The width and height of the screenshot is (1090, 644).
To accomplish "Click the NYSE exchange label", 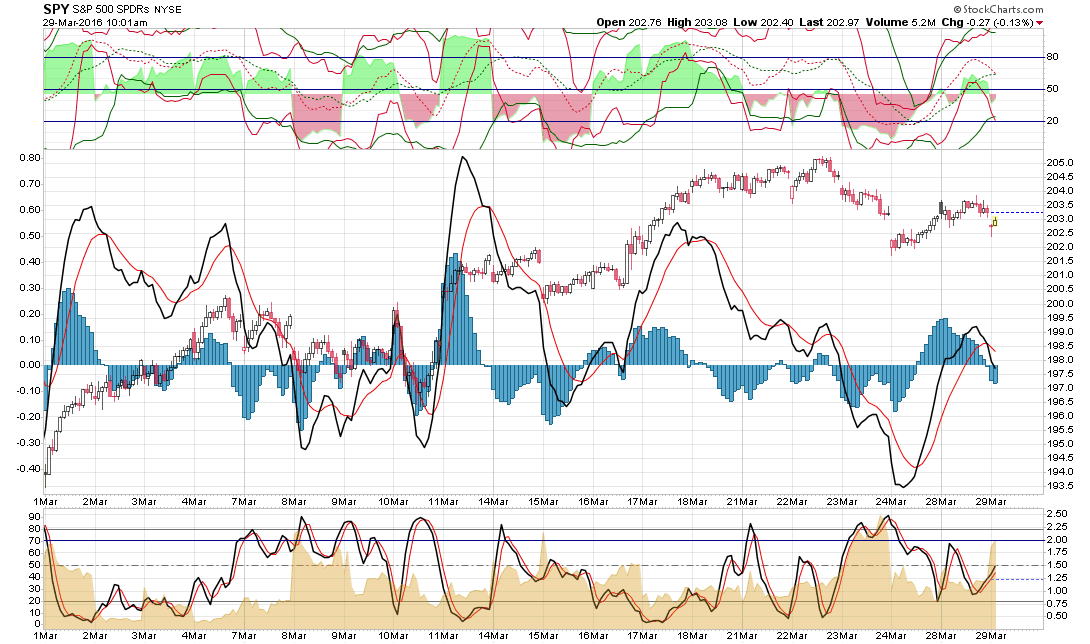I will click(x=169, y=10).
